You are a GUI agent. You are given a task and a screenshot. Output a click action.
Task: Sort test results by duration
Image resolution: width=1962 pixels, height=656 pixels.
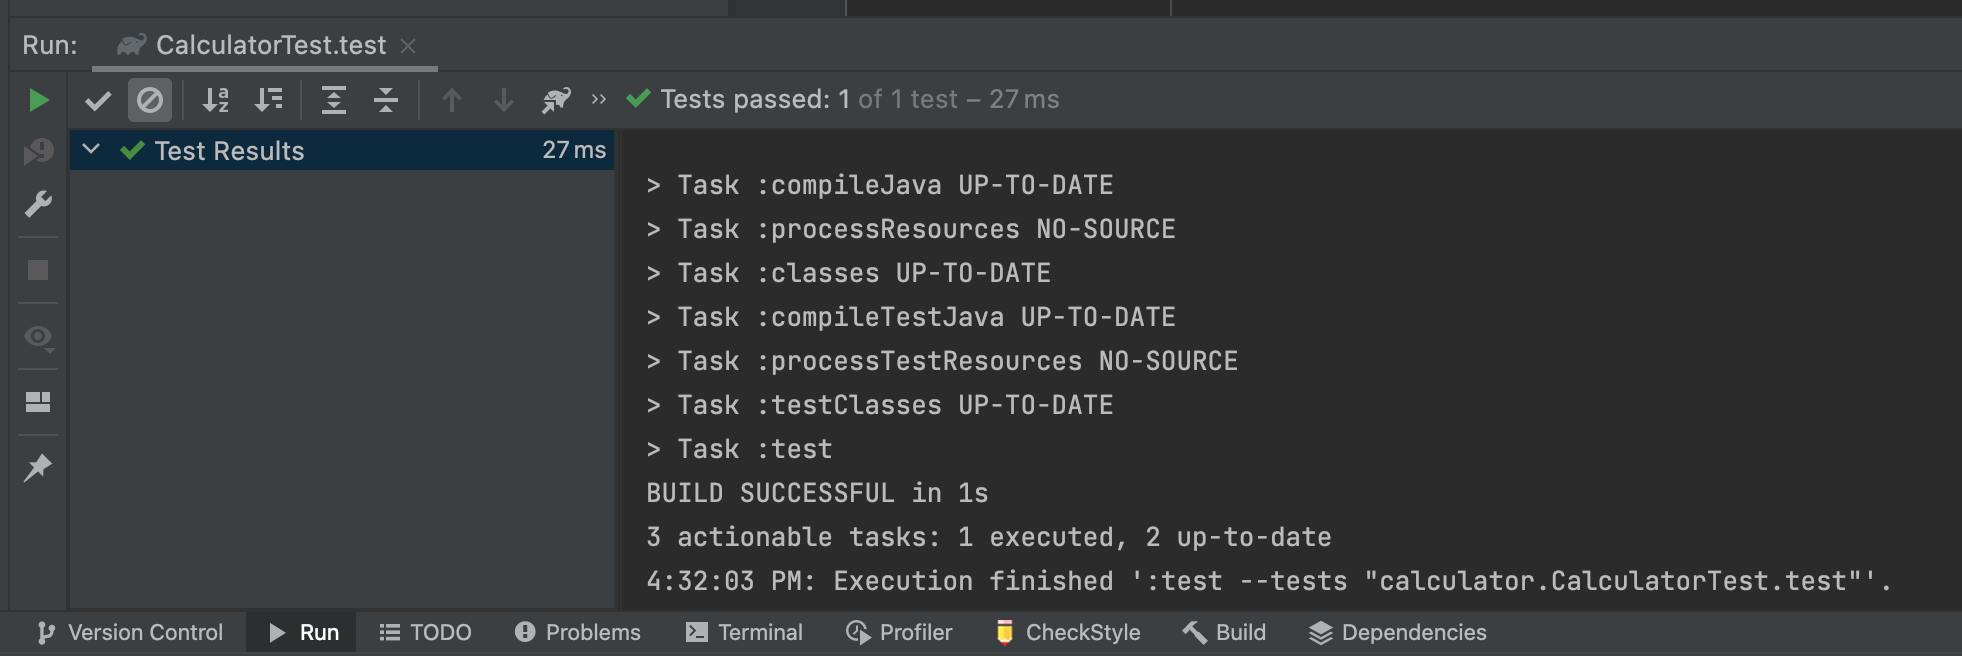click(x=268, y=100)
